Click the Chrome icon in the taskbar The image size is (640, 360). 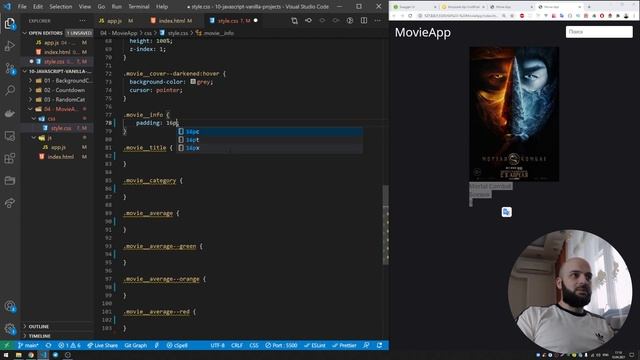(x=31, y=355)
